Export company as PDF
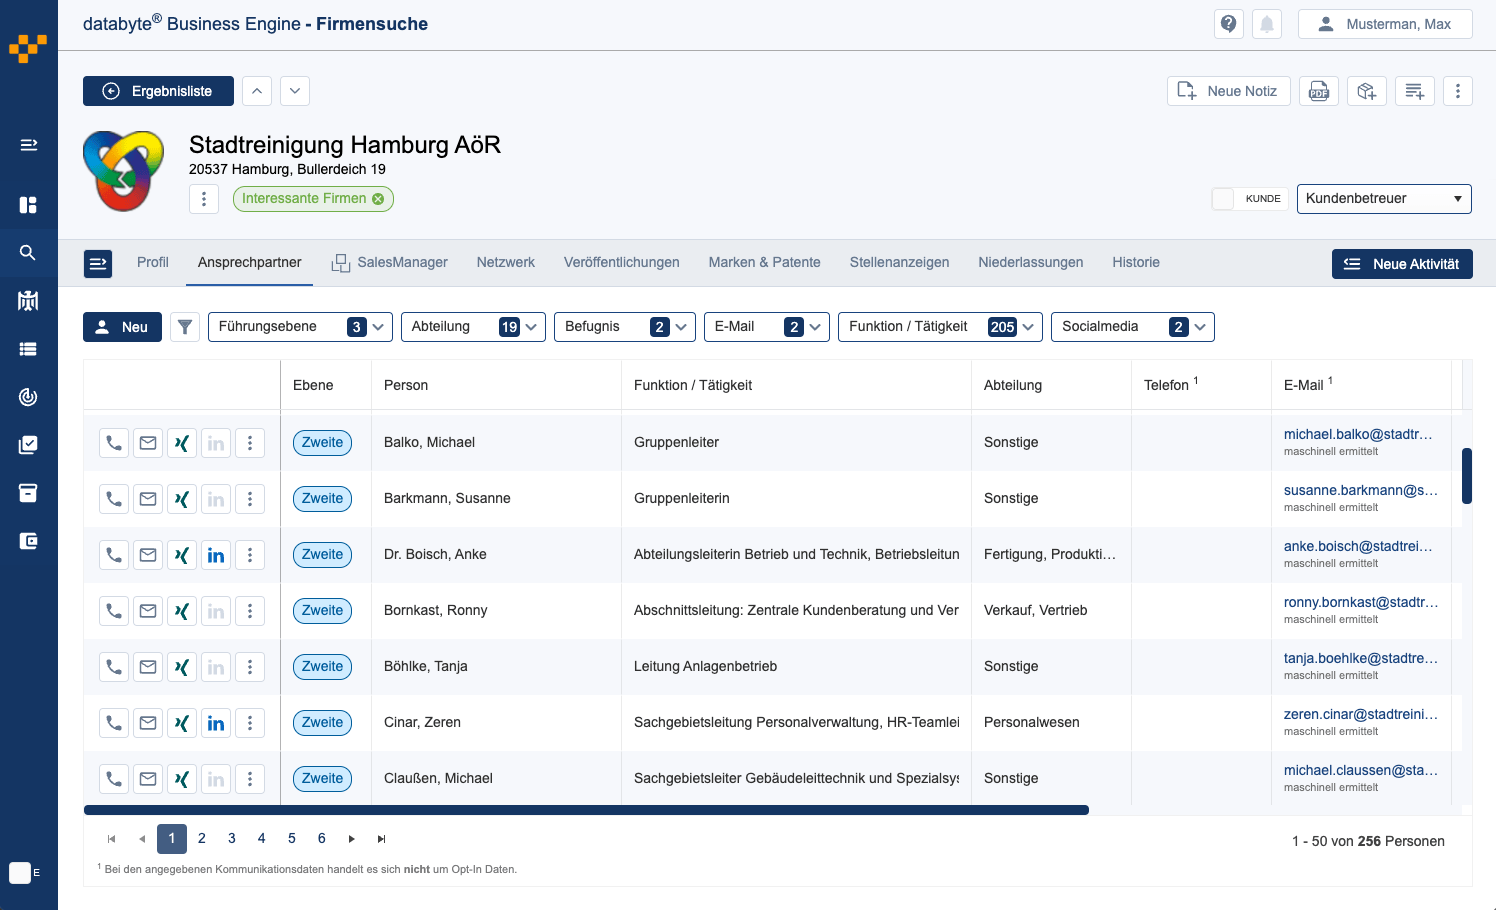The height and width of the screenshot is (910, 1496). [1319, 91]
